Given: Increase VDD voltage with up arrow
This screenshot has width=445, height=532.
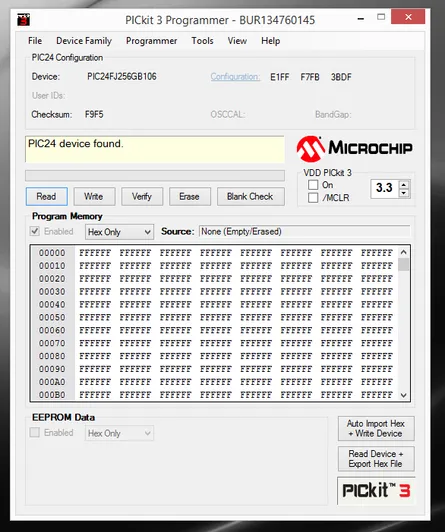Looking at the screenshot, I should tap(404, 185).
